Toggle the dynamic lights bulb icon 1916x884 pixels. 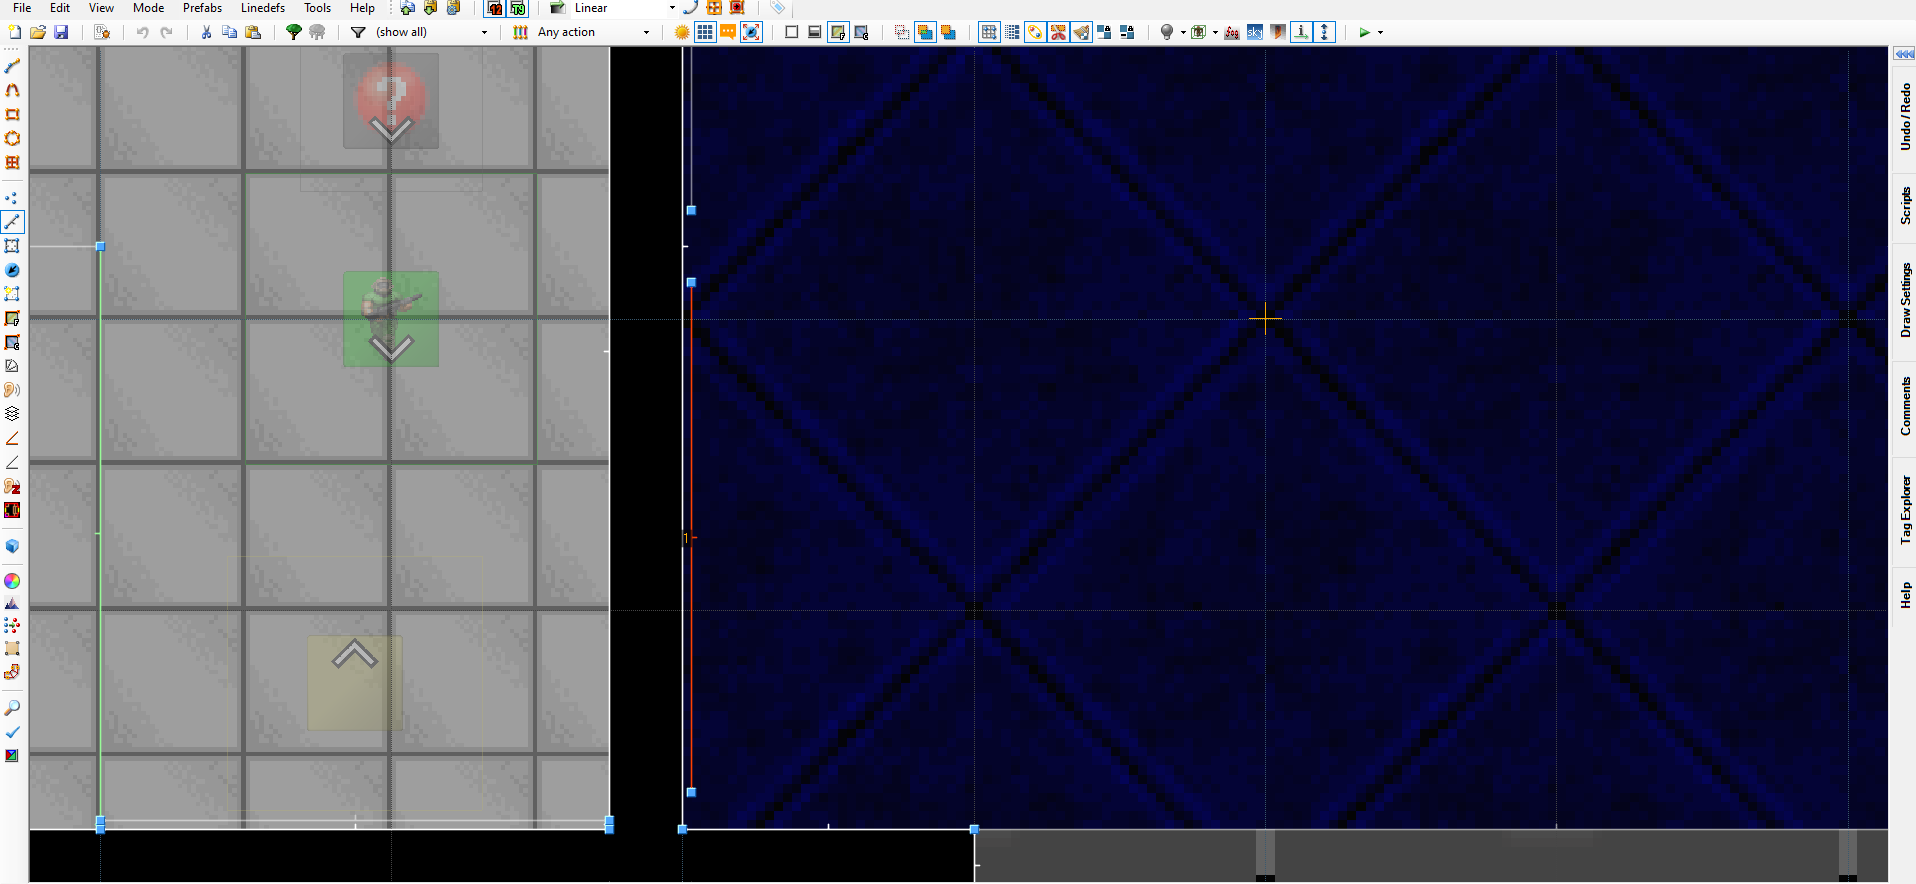1166,32
